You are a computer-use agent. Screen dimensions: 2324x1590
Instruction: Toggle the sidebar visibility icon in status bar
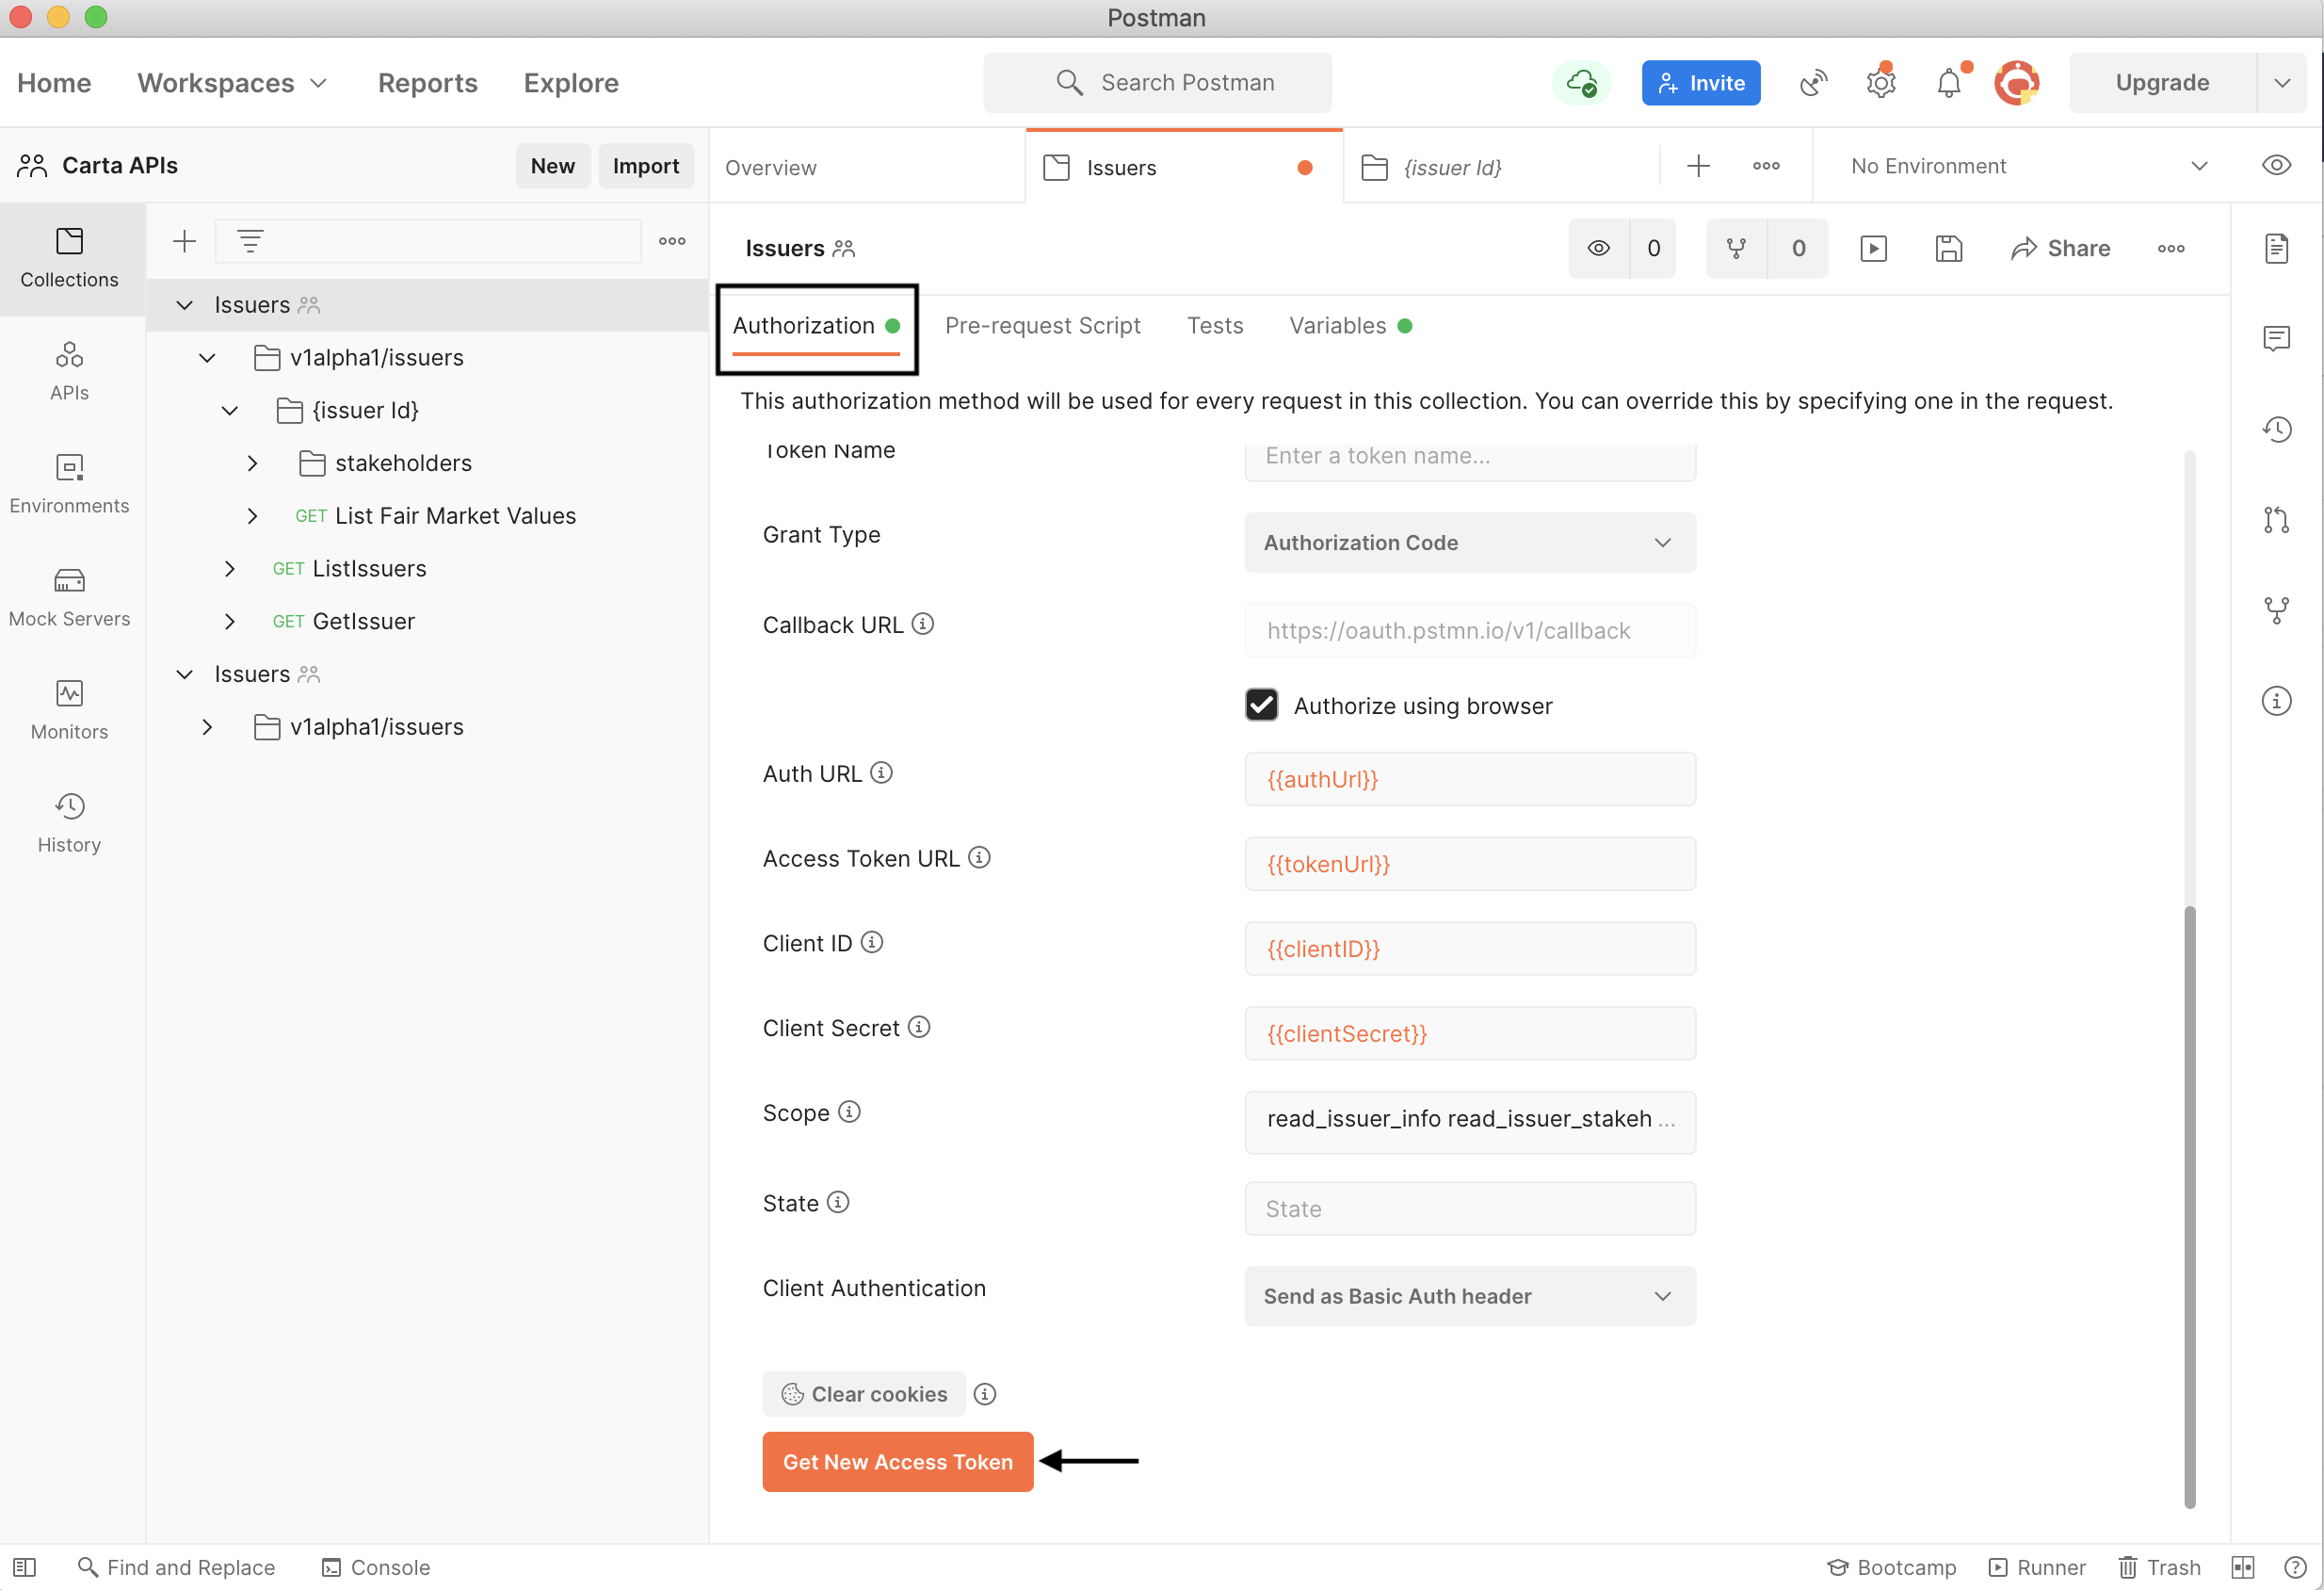pyautogui.click(x=25, y=1567)
